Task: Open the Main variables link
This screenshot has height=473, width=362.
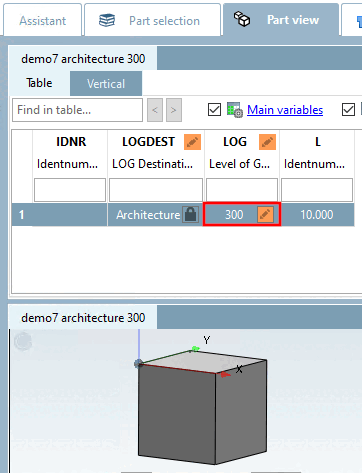Action: click(285, 110)
